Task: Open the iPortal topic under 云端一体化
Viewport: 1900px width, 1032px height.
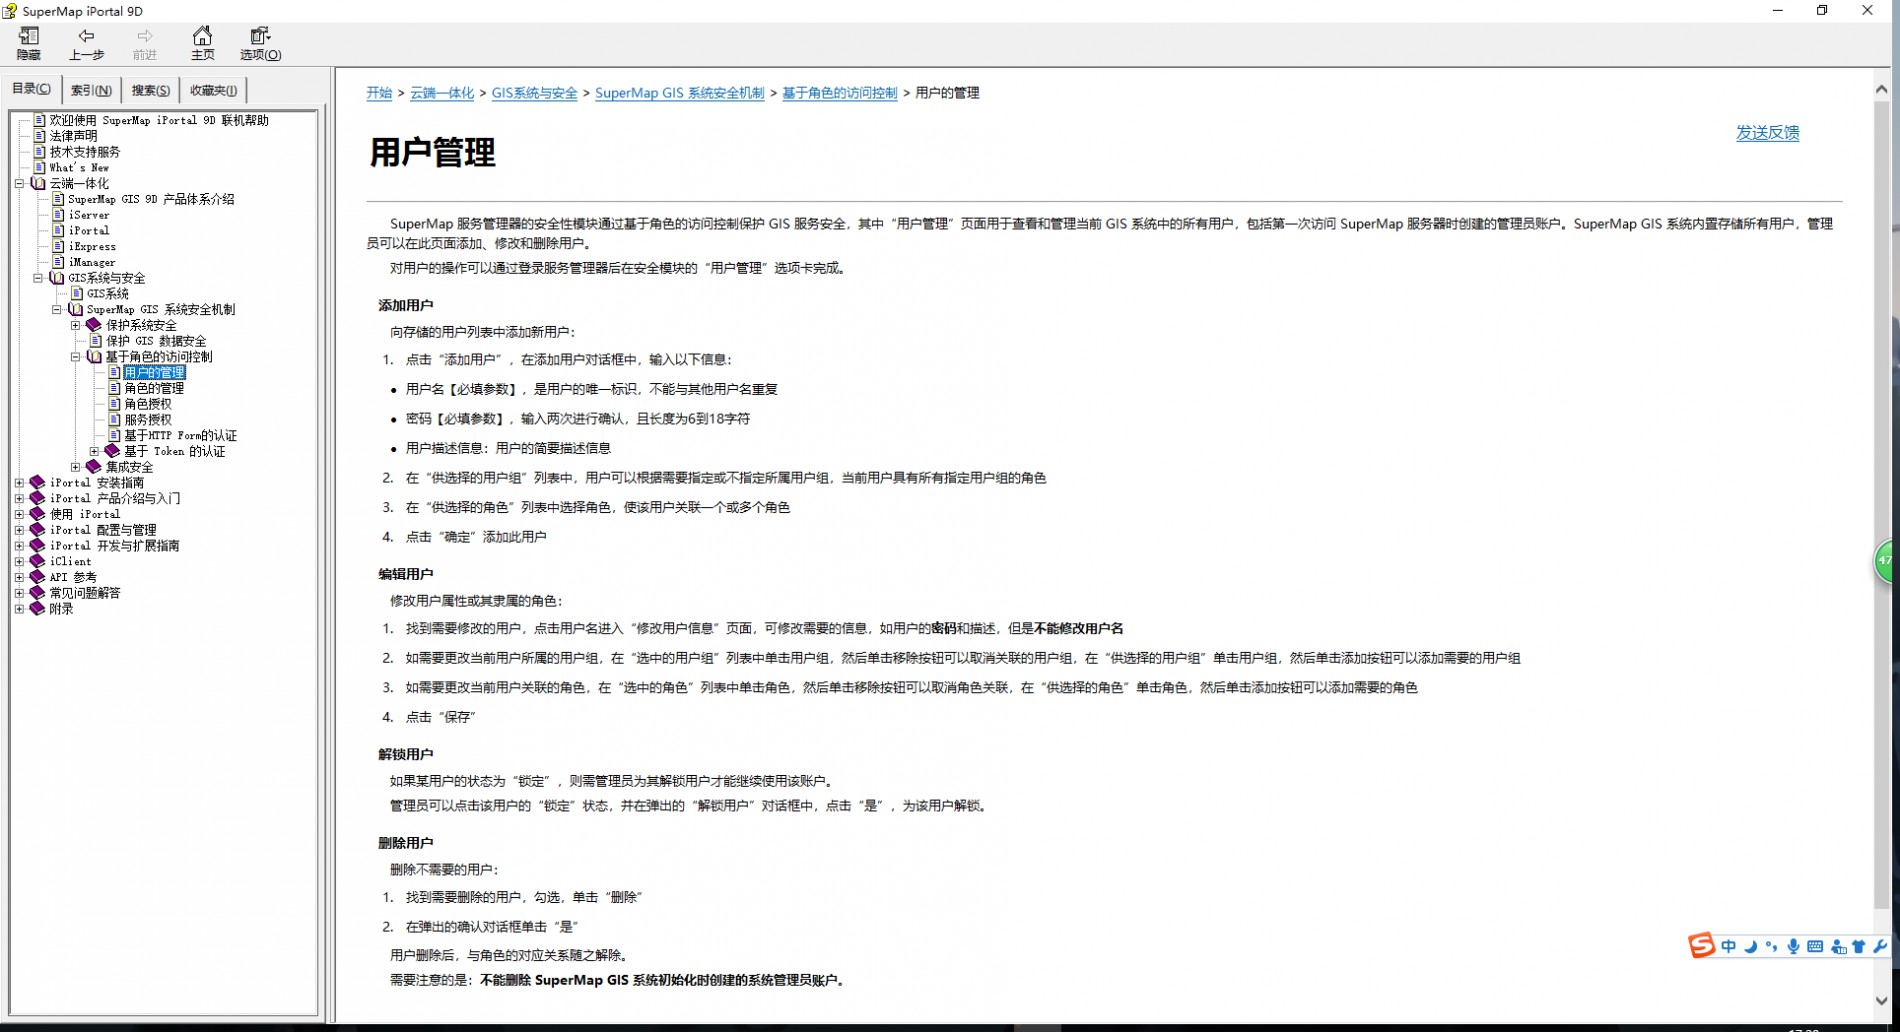Action: click(89, 231)
